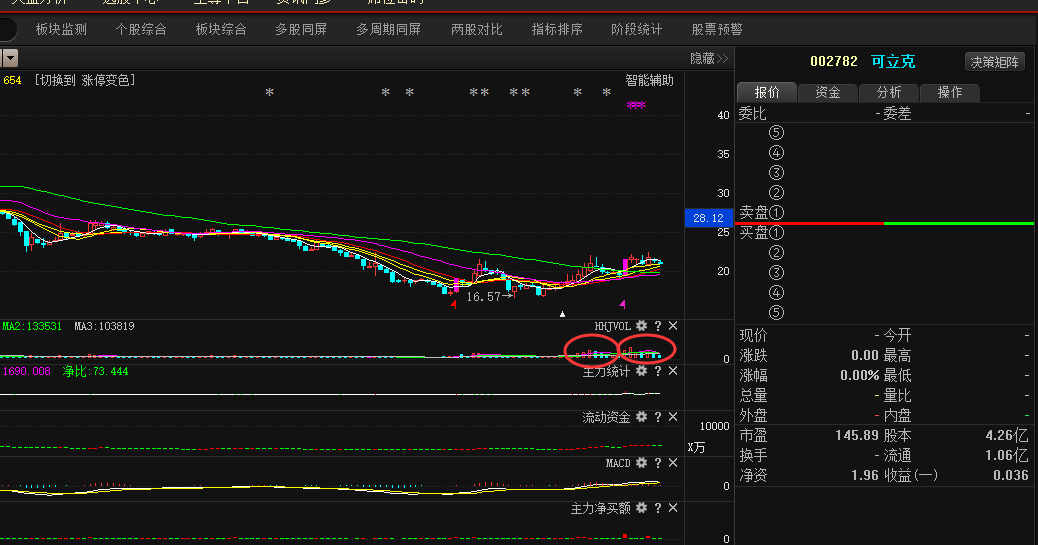The height and width of the screenshot is (545, 1038).
Task: Open settings gear for HHJVOL indicator
Action: (x=642, y=326)
